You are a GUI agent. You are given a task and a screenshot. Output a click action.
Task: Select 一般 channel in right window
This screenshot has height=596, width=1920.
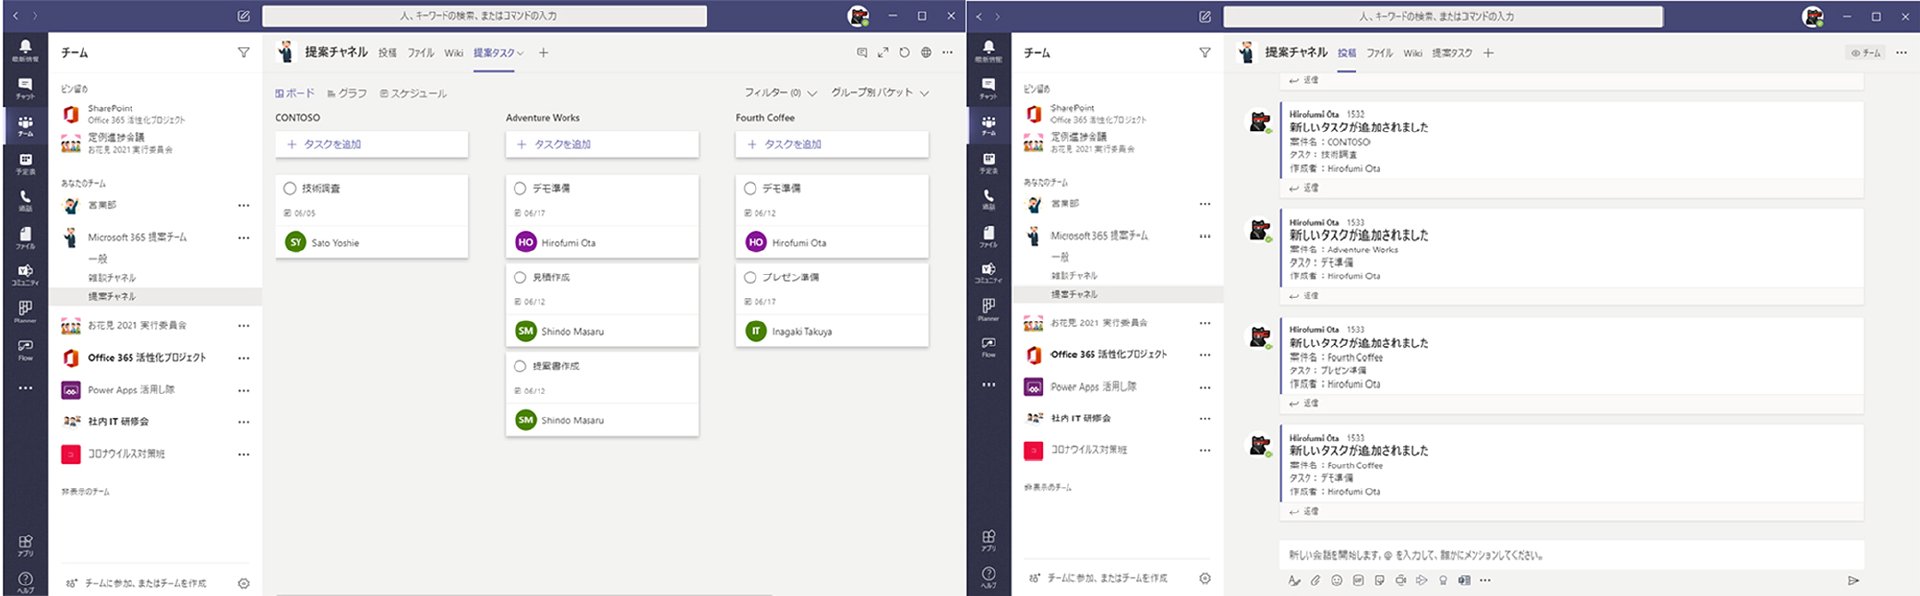coord(1060,257)
